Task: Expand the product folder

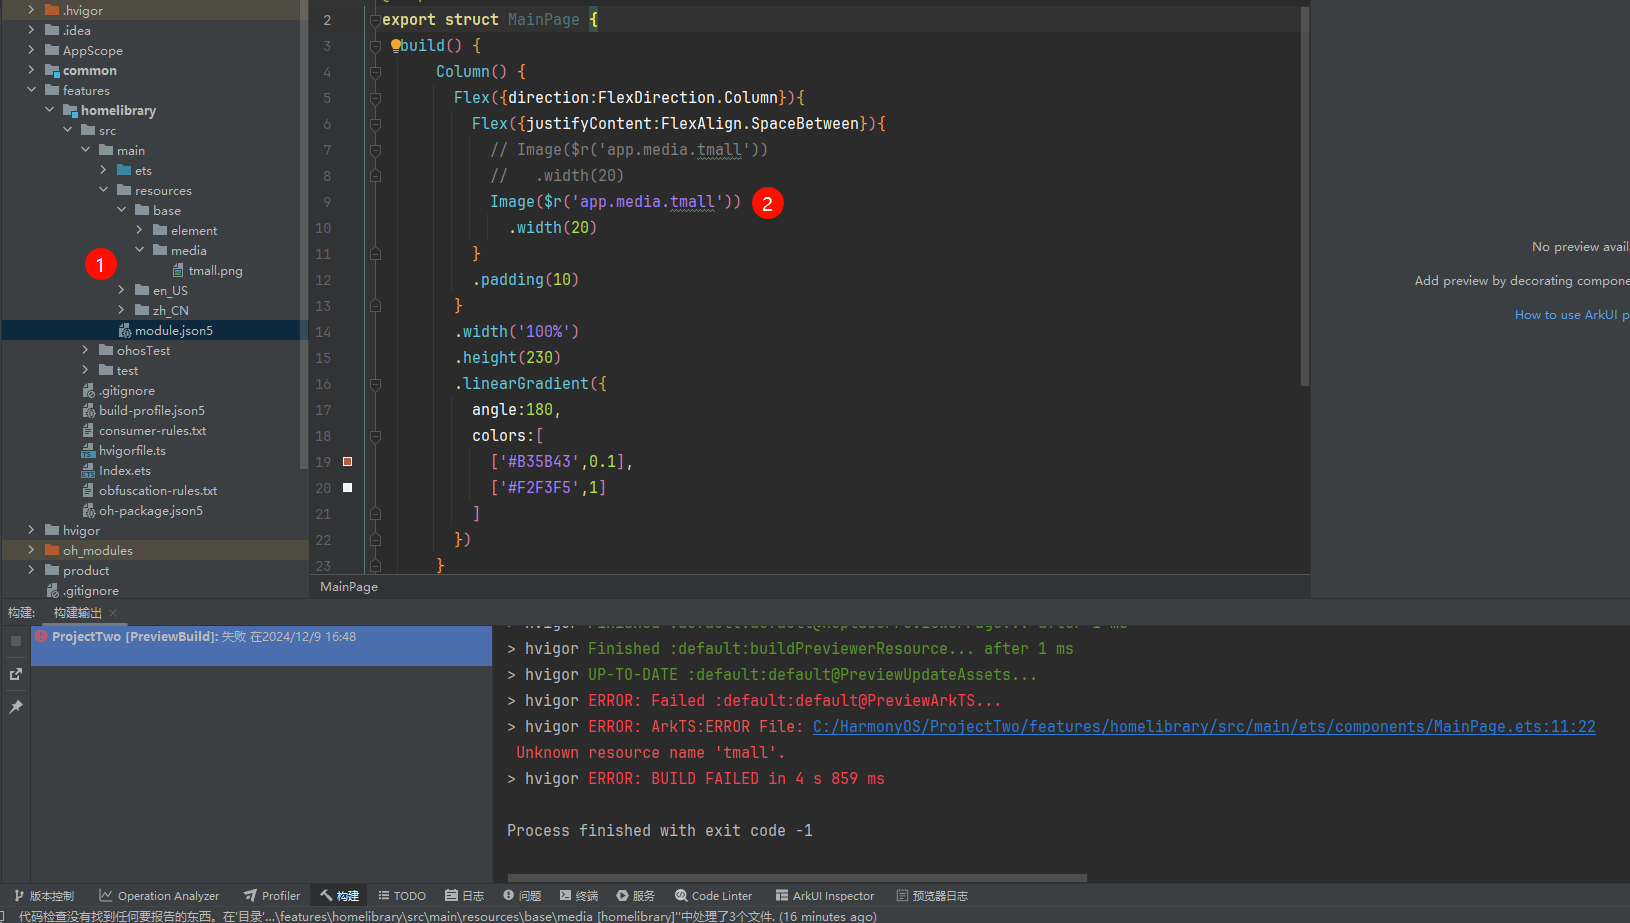Action: 31,570
